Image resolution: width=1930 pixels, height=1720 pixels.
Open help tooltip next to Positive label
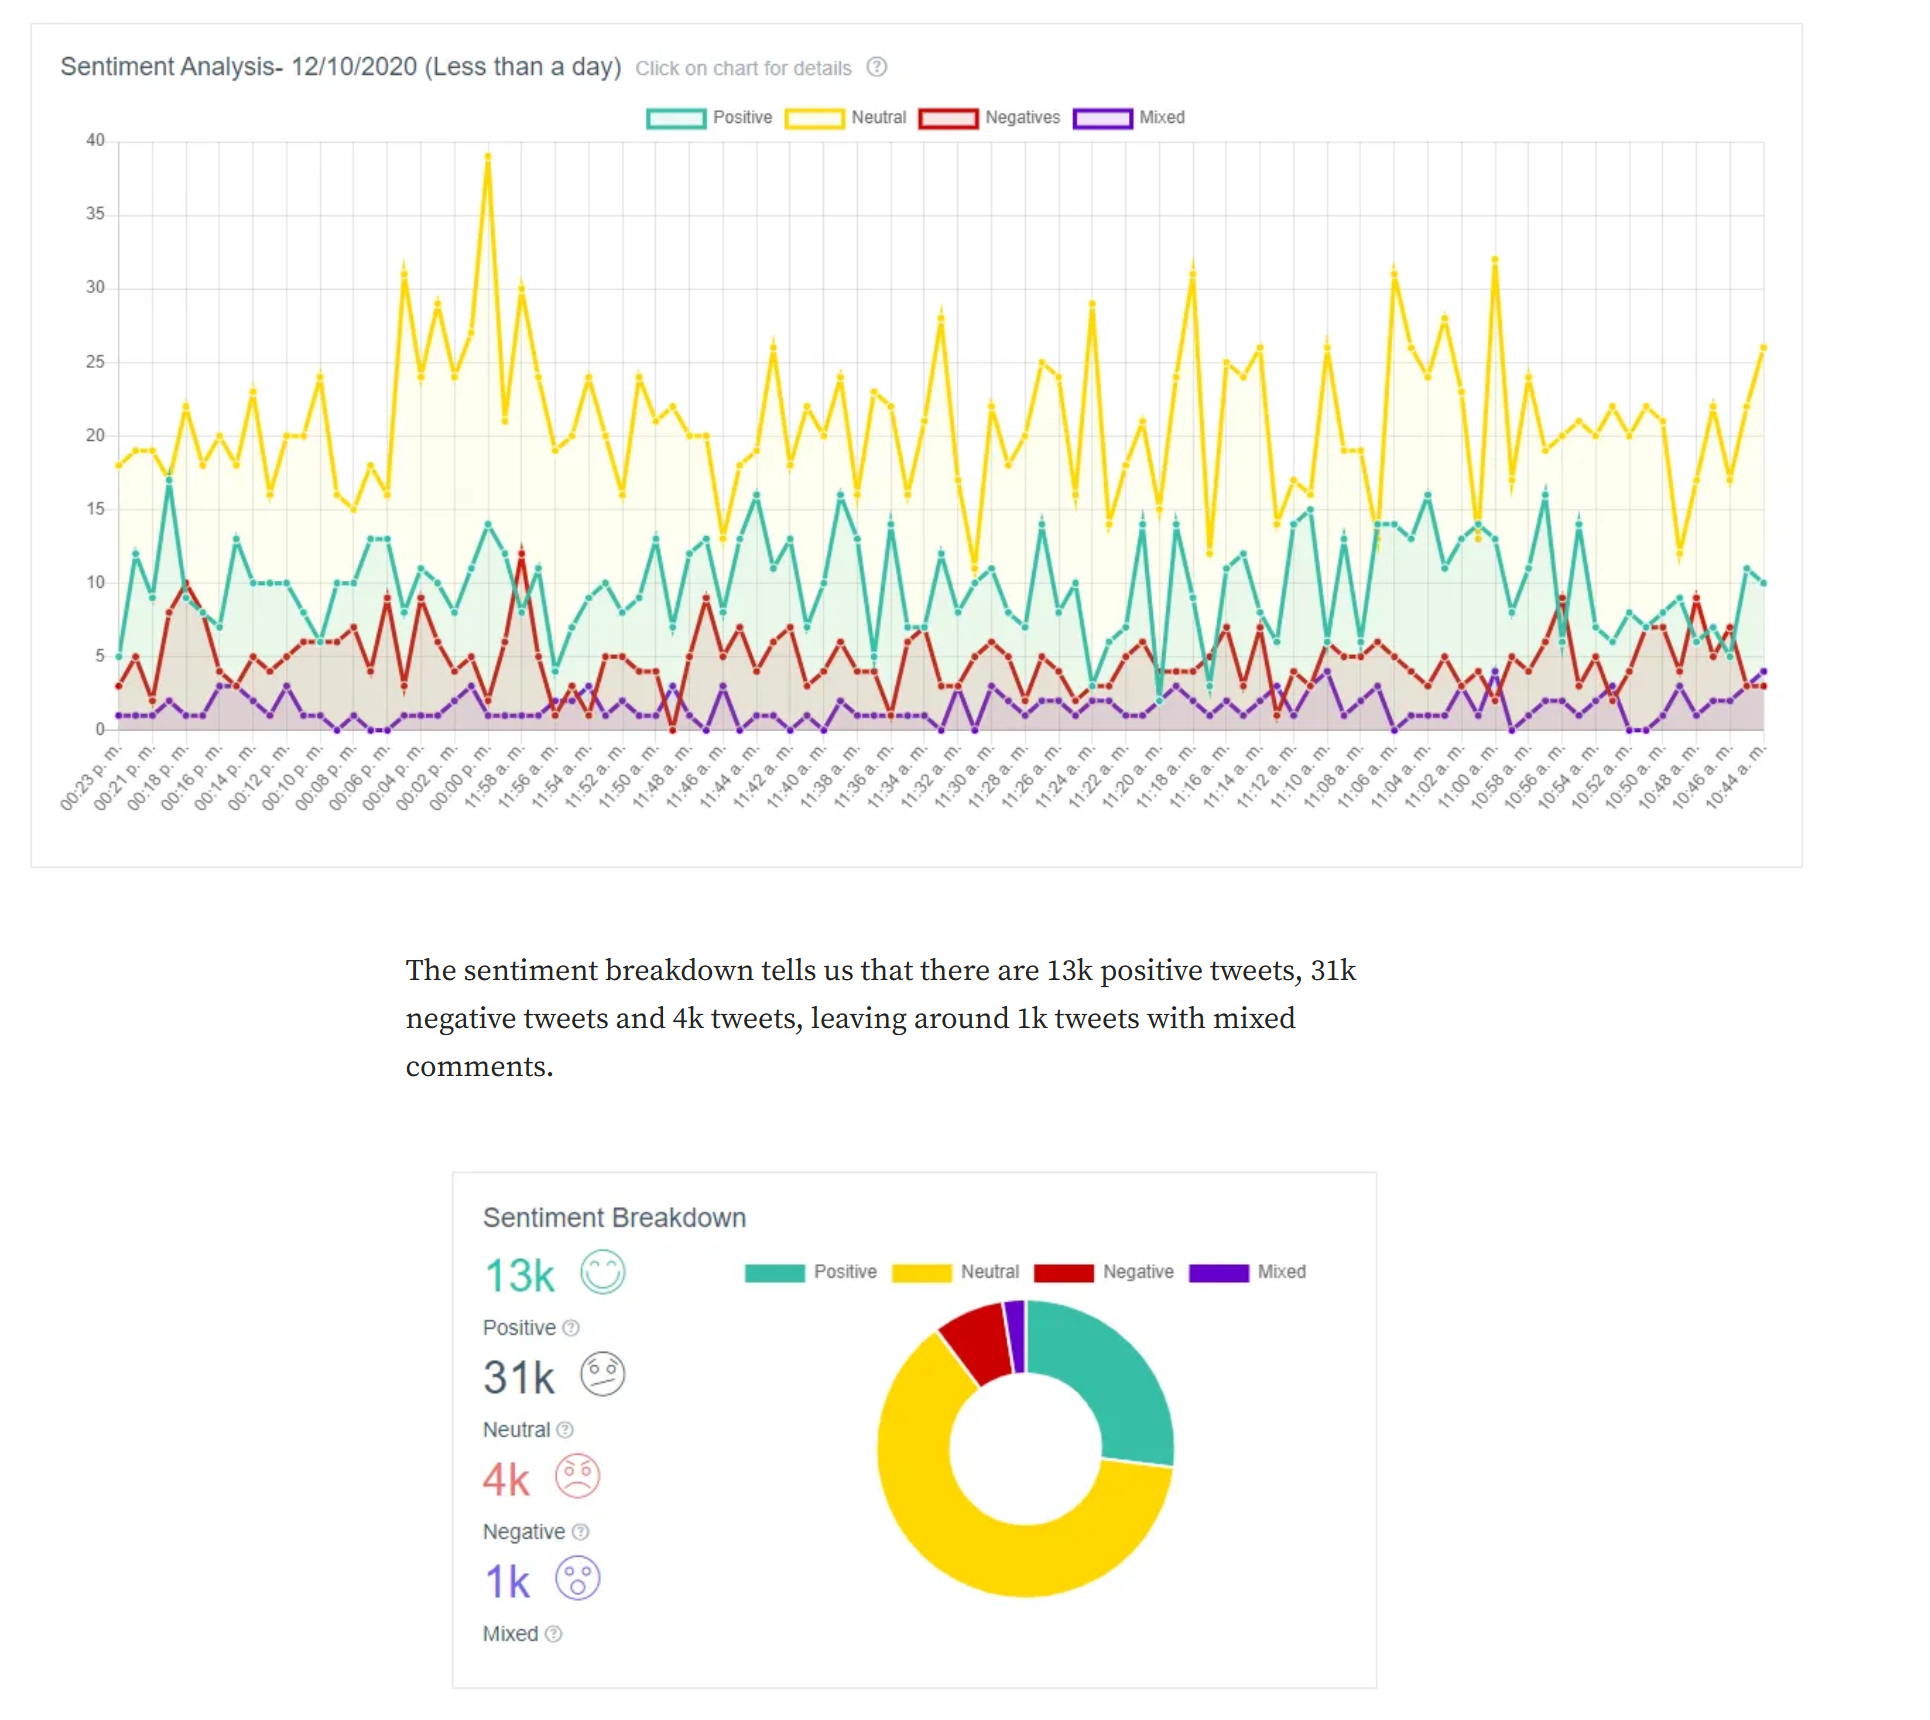[571, 1328]
